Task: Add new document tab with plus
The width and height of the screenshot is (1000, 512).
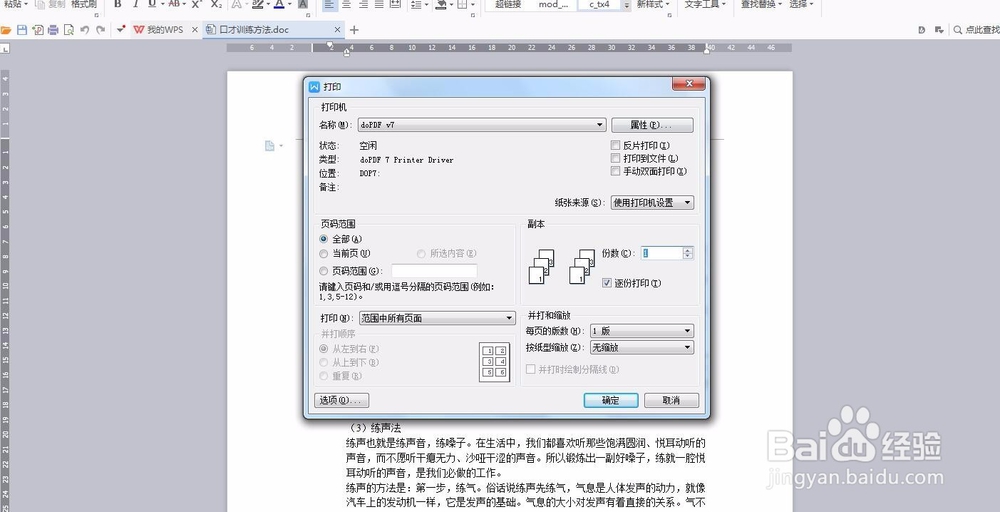Action: click(355, 30)
